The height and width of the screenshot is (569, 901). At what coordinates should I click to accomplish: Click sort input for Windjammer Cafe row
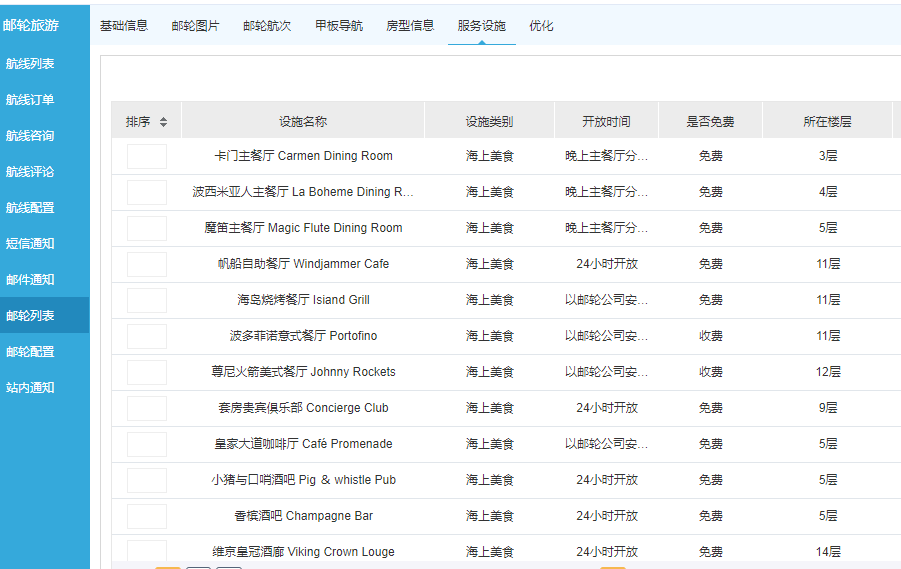tap(147, 264)
